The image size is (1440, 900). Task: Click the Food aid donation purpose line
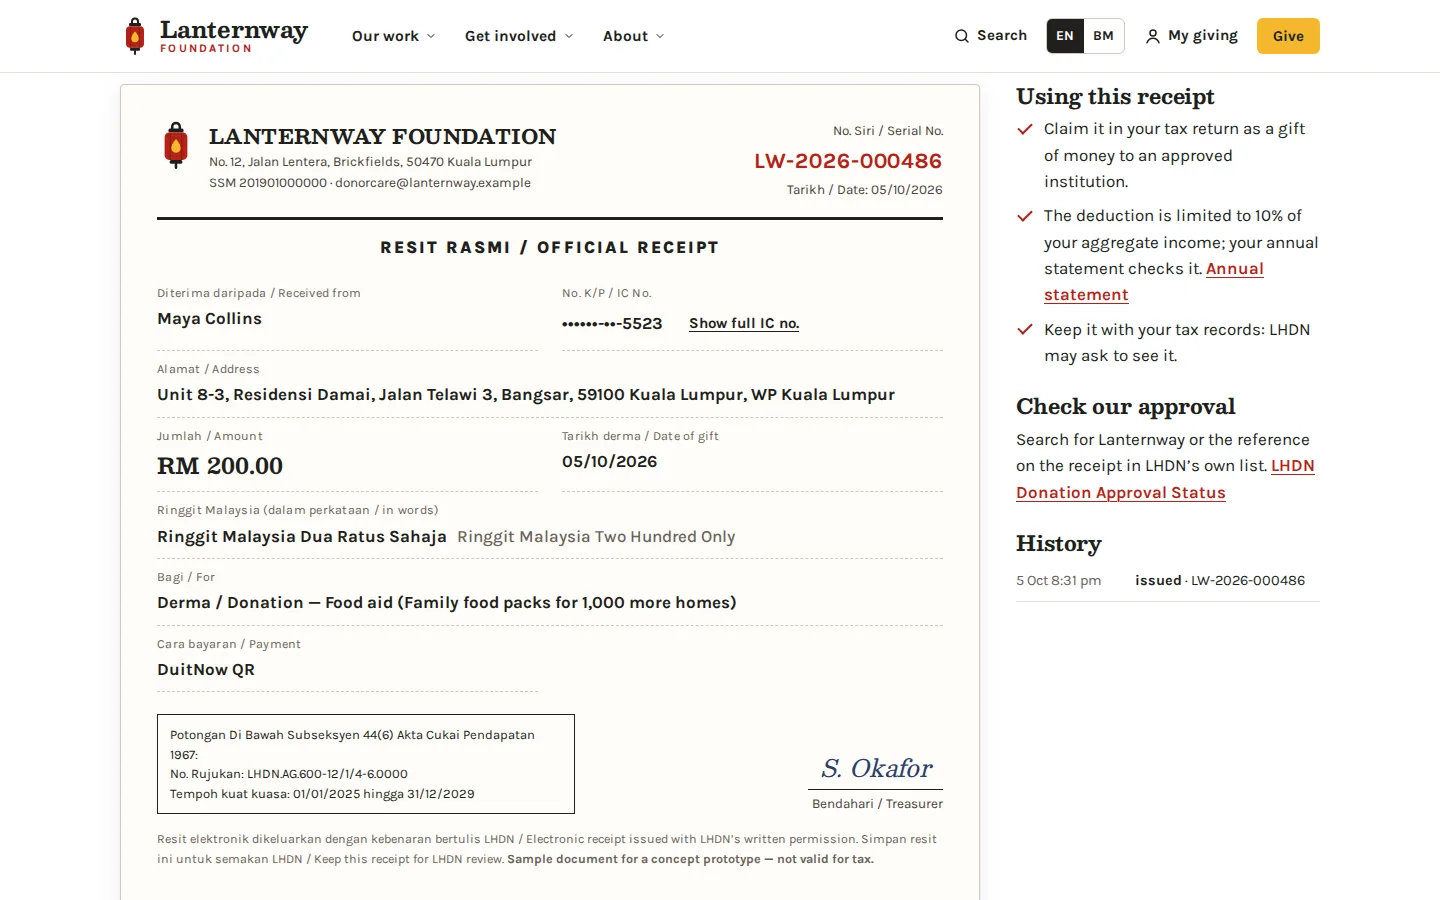coord(447,603)
